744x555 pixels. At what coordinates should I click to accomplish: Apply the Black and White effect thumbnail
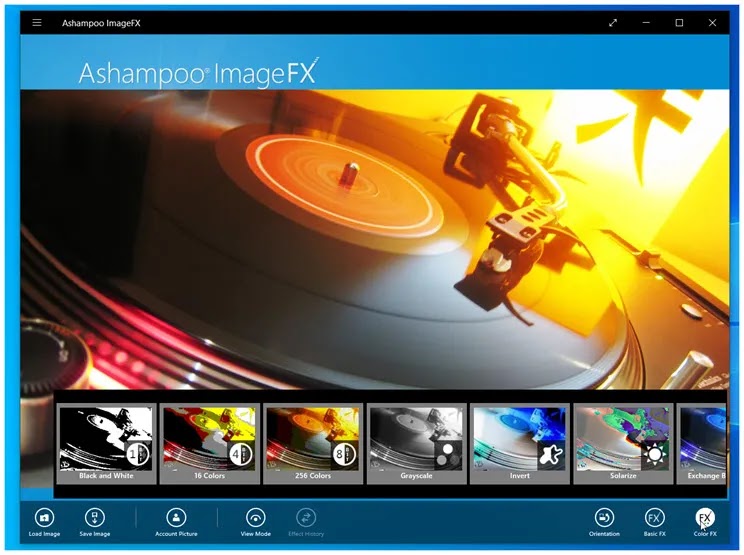[x=106, y=444]
